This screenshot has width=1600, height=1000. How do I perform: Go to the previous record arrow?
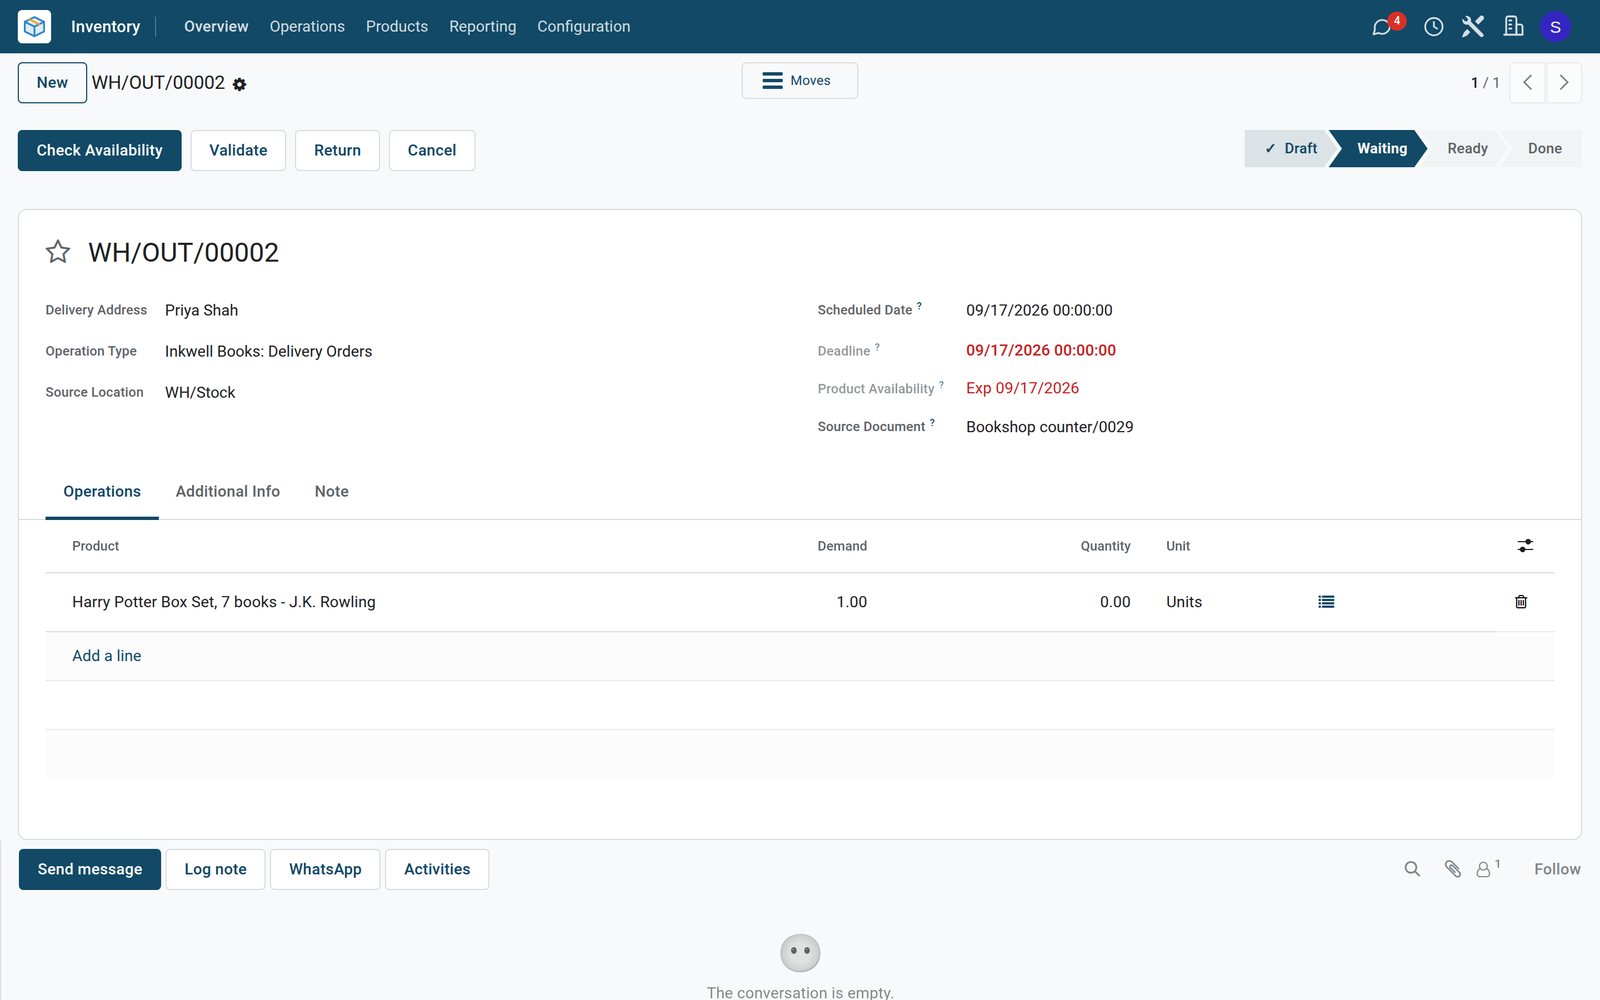(x=1528, y=83)
